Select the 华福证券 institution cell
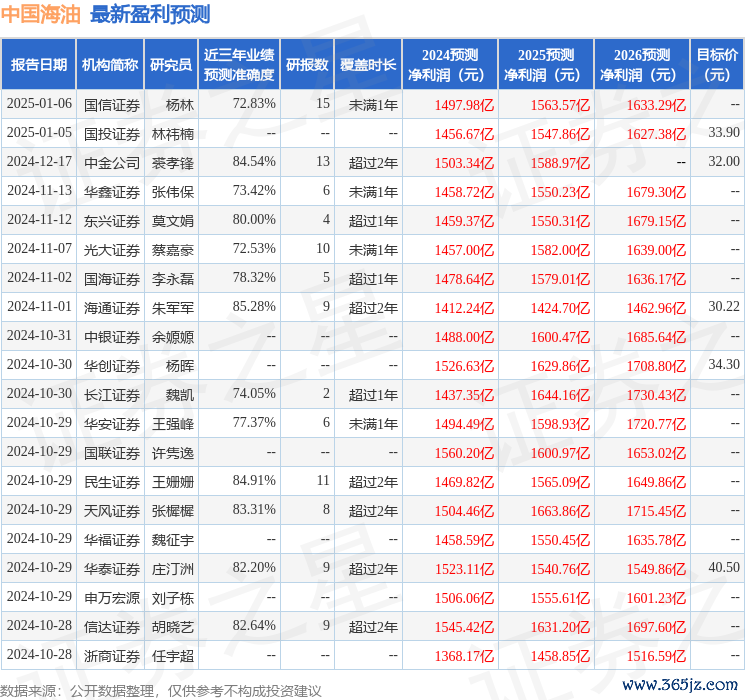The width and height of the screenshot is (745, 700). [112, 540]
